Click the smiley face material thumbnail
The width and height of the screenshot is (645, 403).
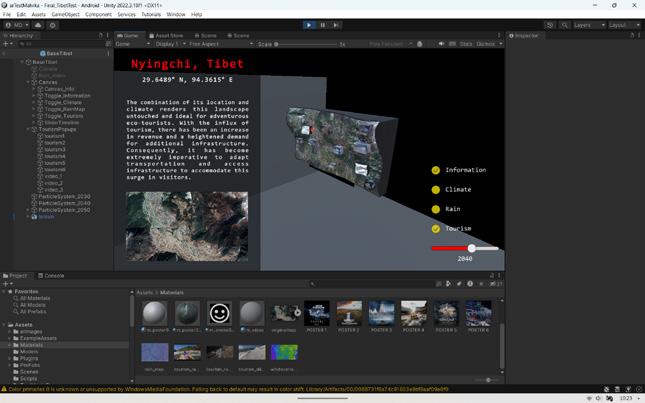click(220, 313)
